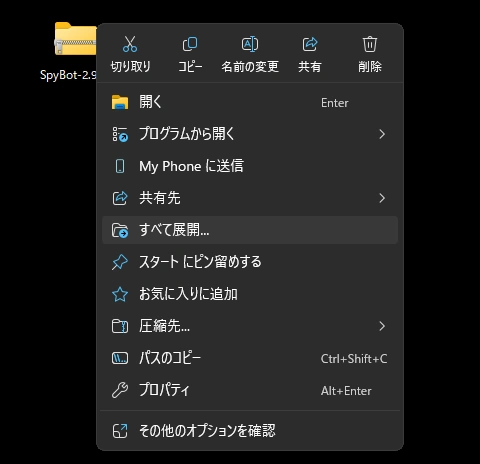Click the copy (コピー) icon
The width and height of the screenshot is (480, 464).
(x=190, y=44)
